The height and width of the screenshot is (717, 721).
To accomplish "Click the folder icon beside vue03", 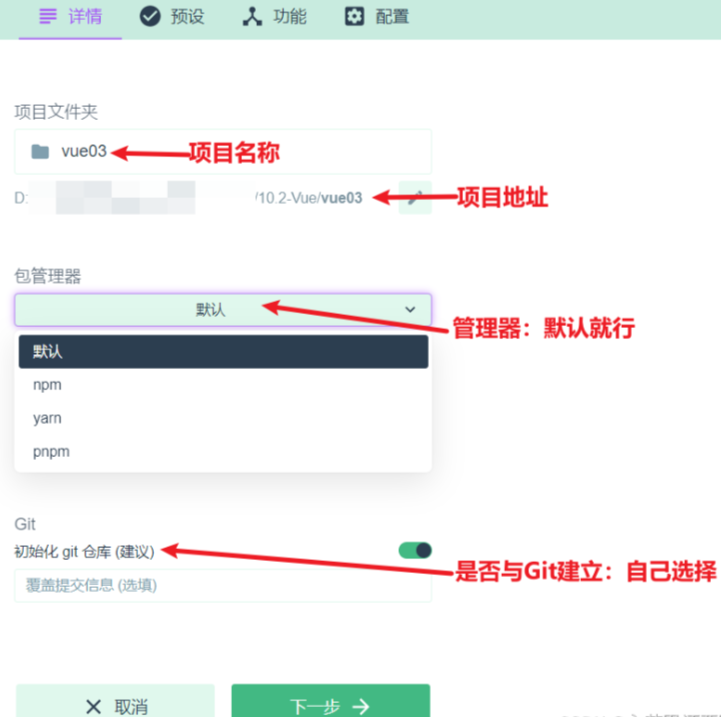I will click(x=40, y=151).
